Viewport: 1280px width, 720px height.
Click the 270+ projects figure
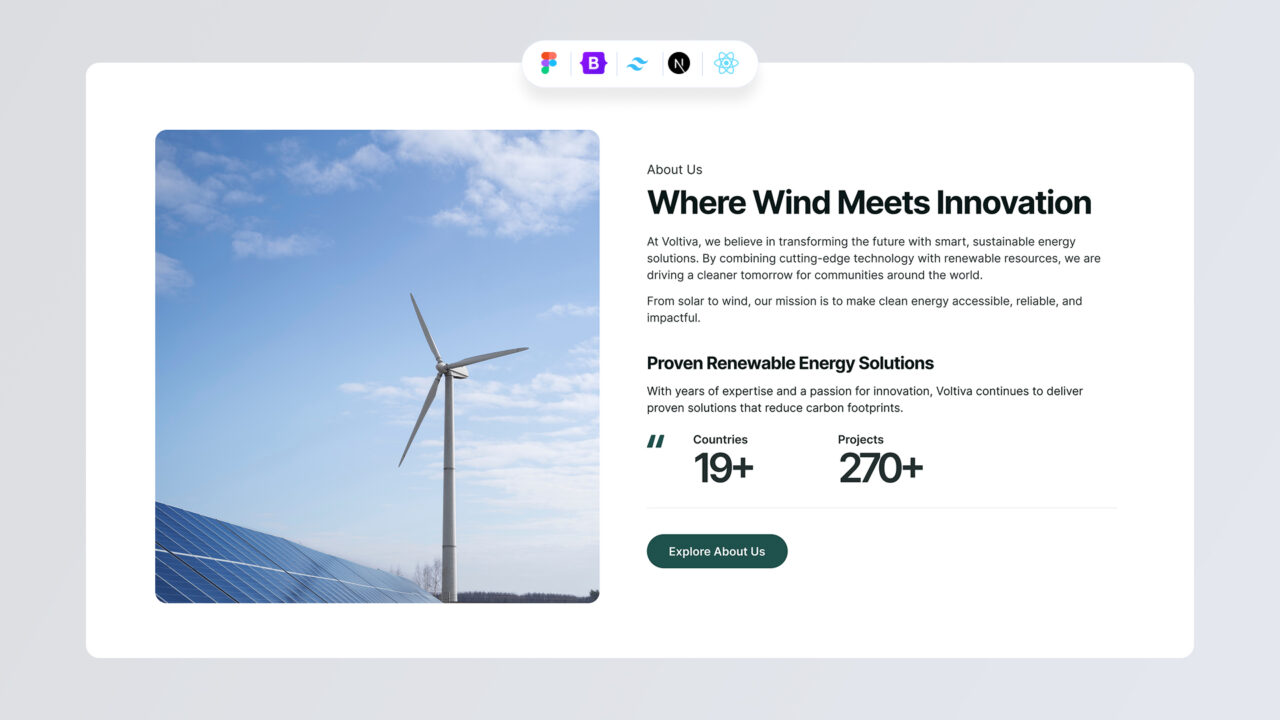[x=880, y=468]
